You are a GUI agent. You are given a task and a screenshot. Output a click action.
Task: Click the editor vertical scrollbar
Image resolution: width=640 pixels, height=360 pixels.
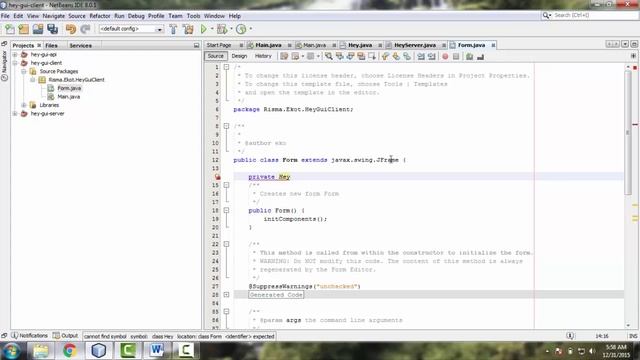pyautogui.click(x=628, y=132)
